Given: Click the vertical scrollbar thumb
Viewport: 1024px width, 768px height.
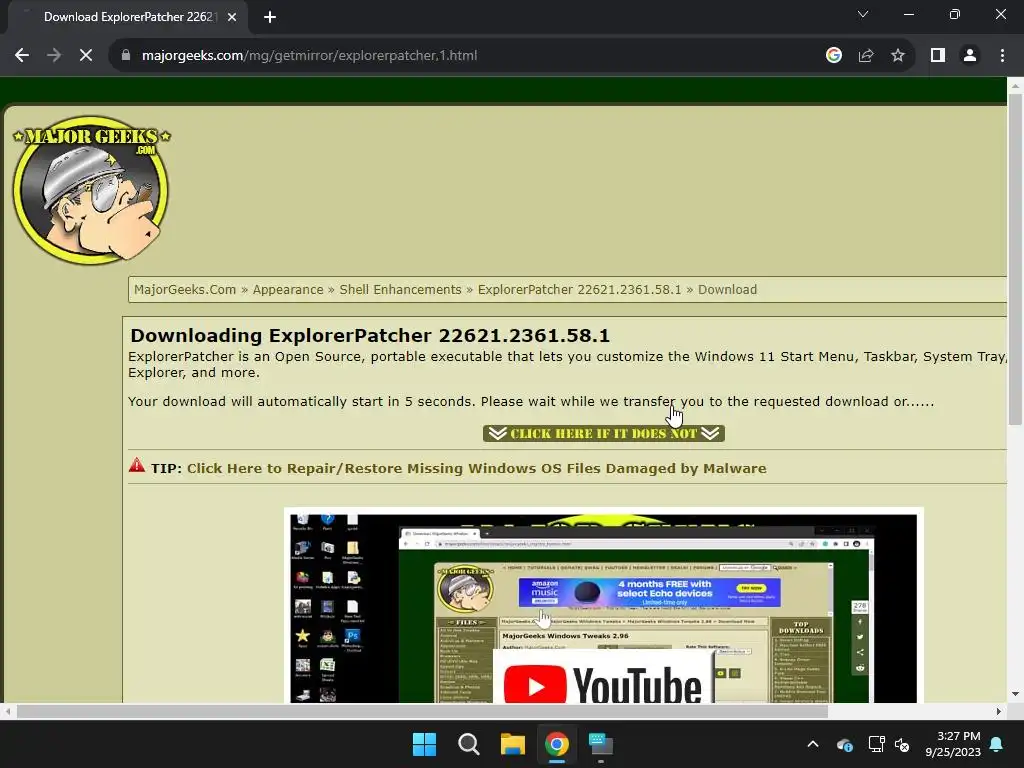Looking at the screenshot, I should 1015,259.
